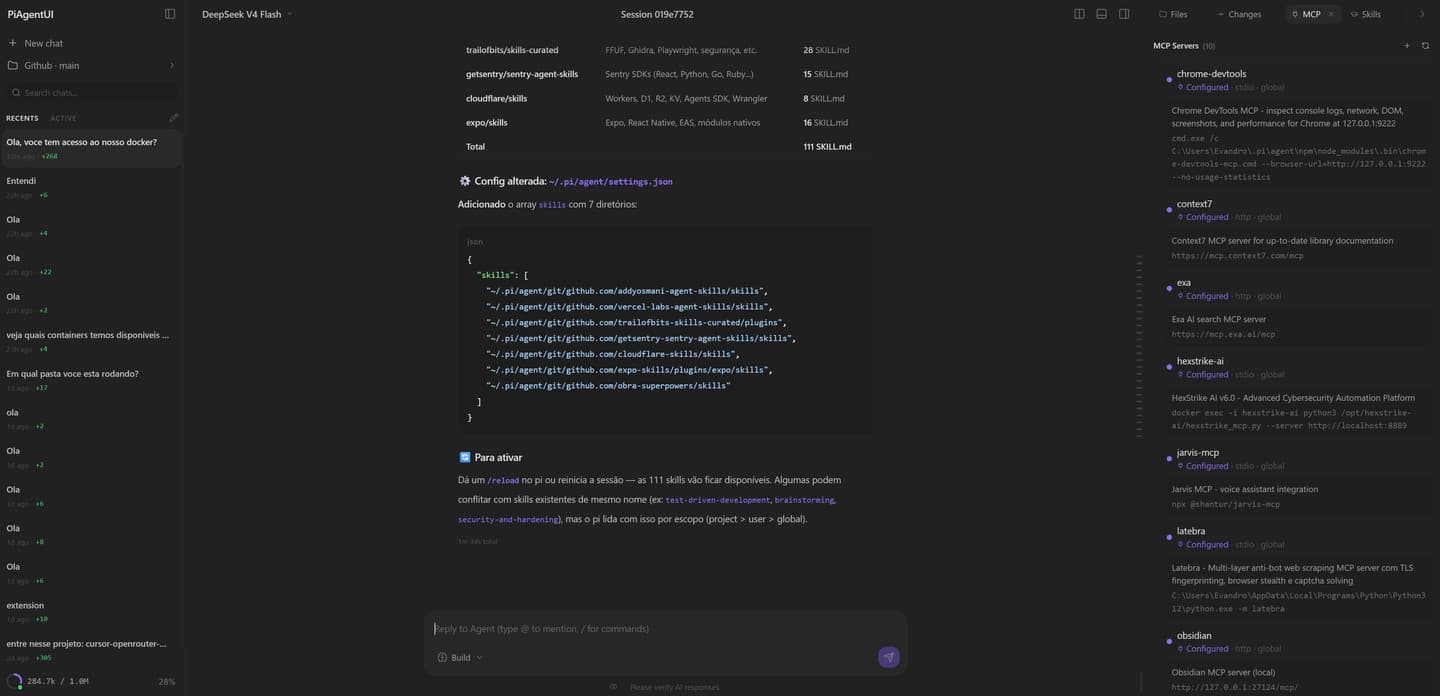Select the ACTIVE chat filter
This screenshot has width=1440, height=696.
(63, 118)
